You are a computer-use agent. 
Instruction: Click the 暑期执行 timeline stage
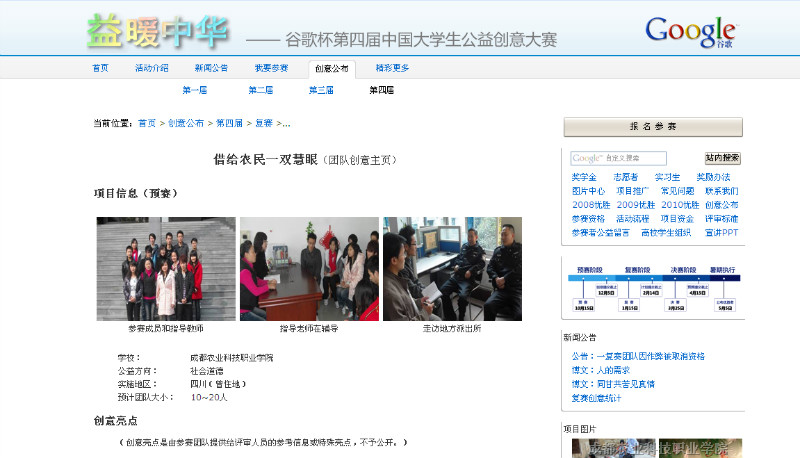(723, 270)
